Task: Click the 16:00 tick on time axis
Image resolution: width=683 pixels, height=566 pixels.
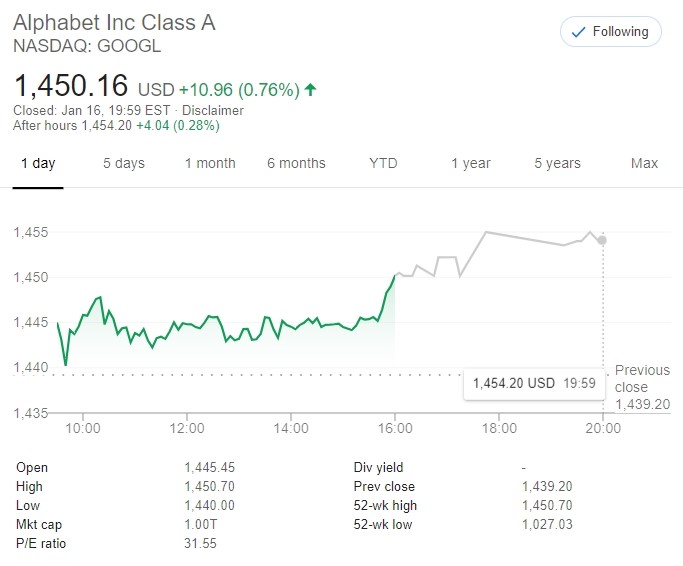Action: (395, 428)
